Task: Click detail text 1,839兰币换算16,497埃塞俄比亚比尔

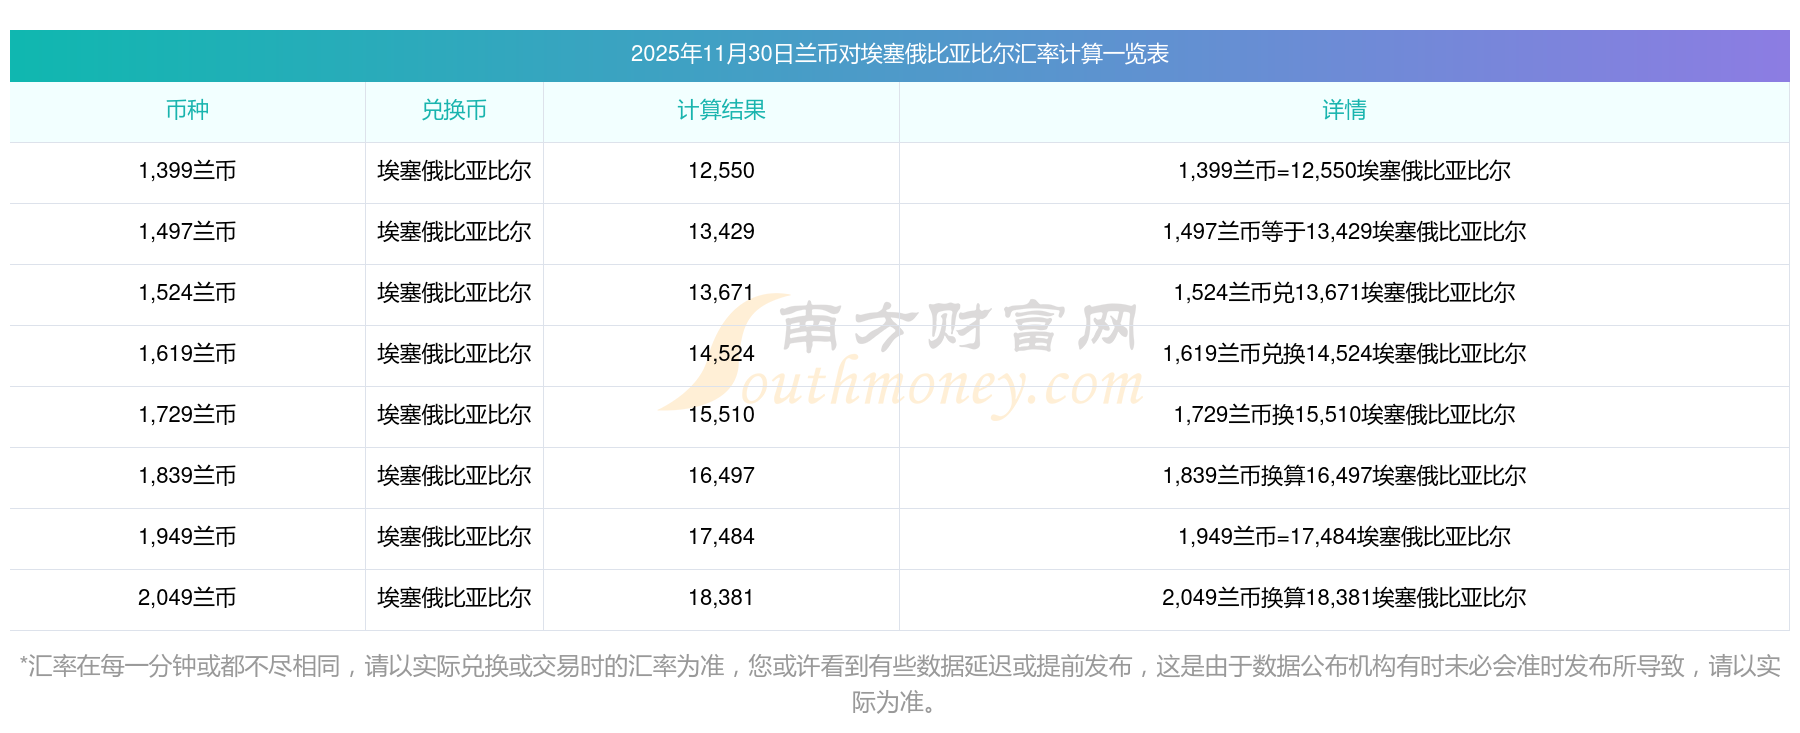Action: click(1344, 476)
